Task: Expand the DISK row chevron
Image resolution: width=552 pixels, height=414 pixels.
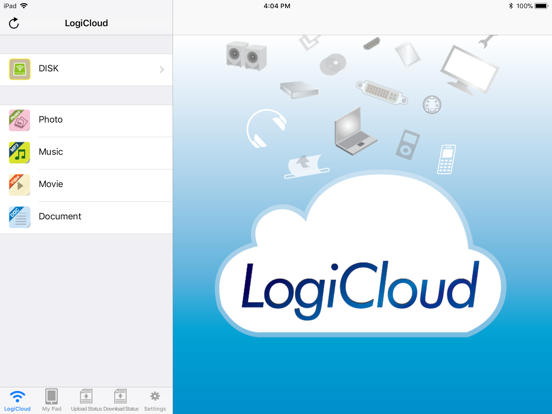Action: pos(162,69)
